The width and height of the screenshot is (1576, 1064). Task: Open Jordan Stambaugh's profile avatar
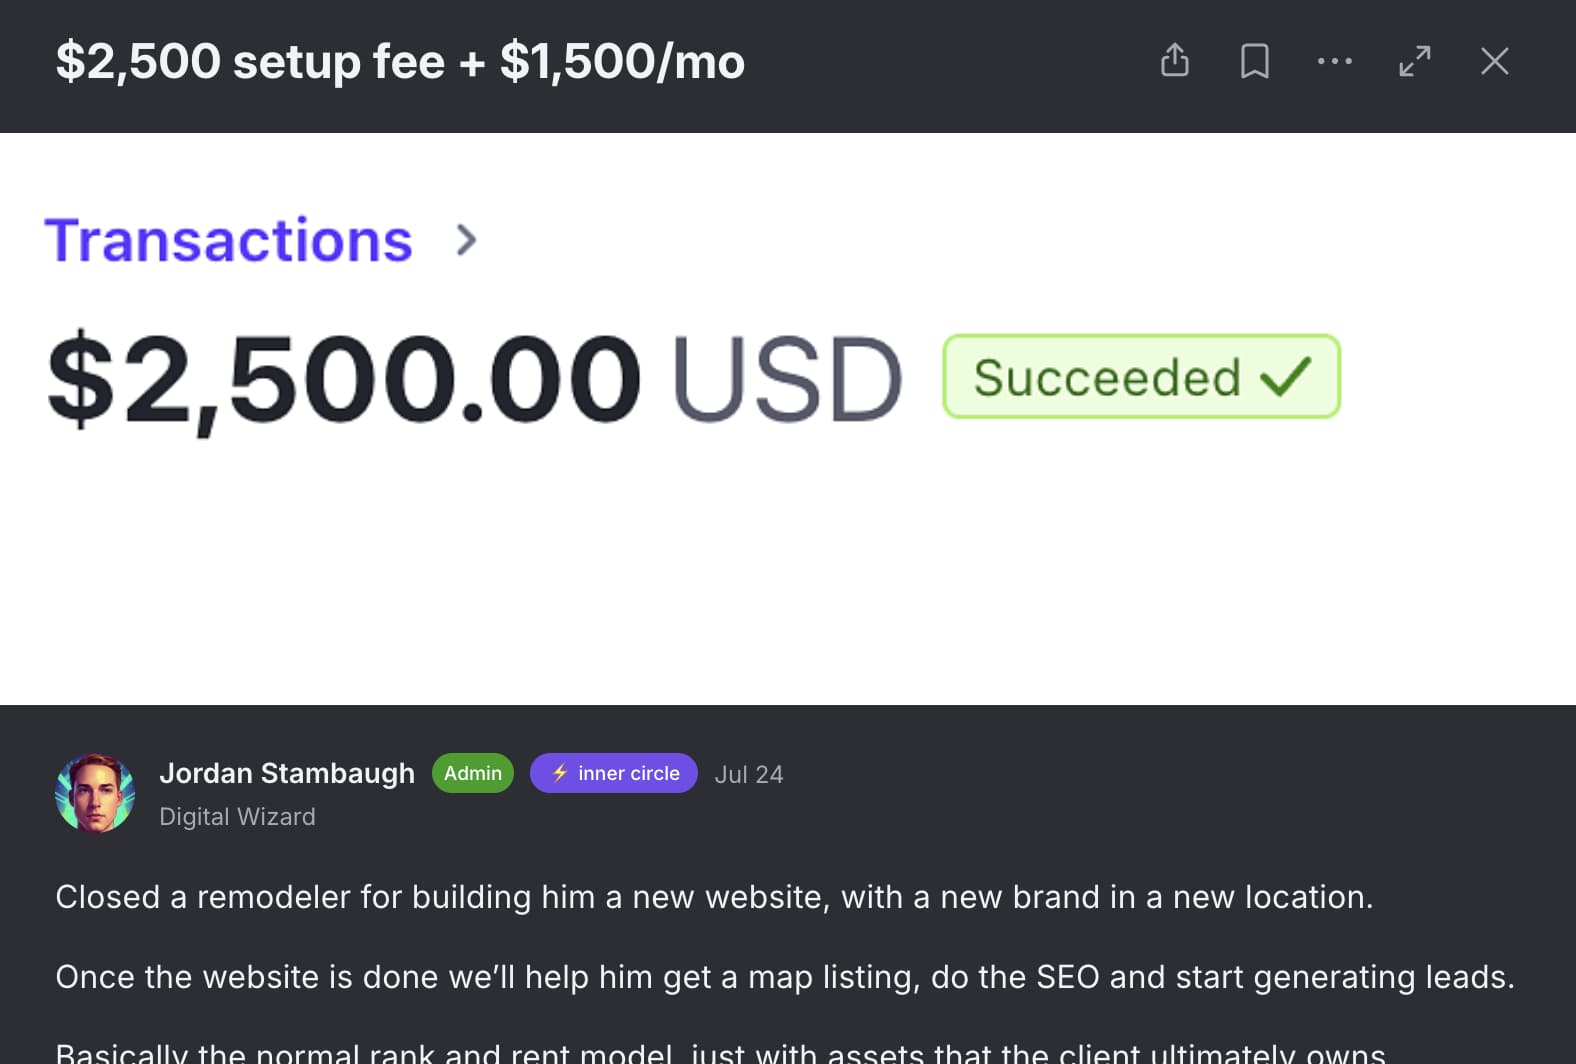[x=95, y=793]
